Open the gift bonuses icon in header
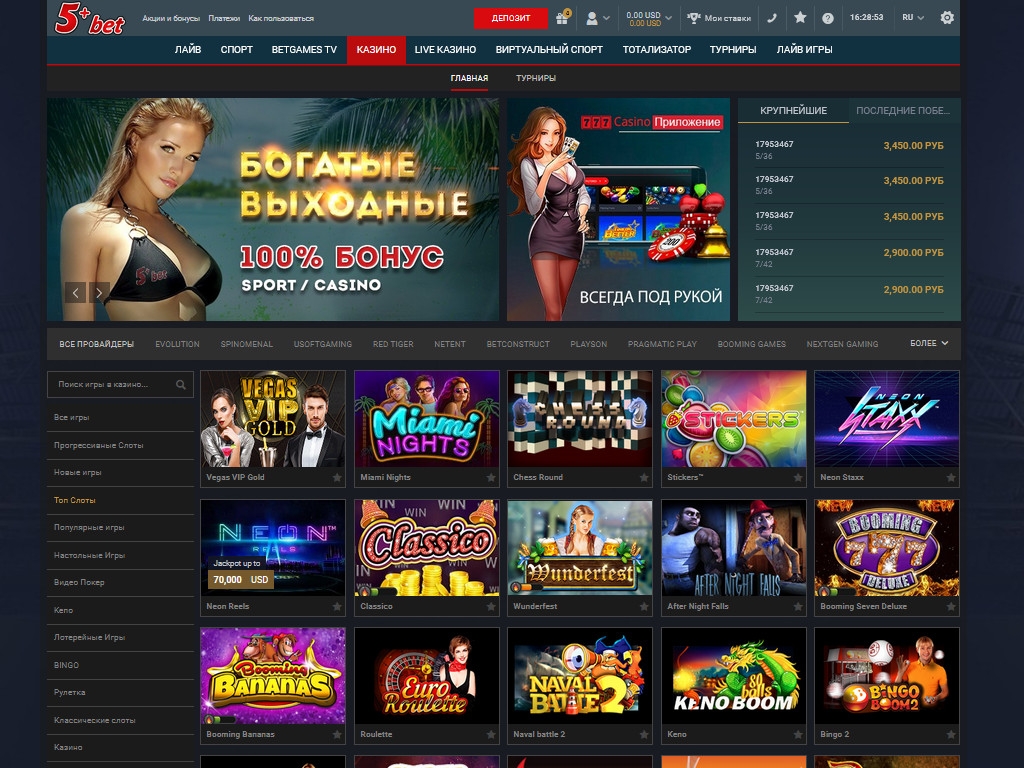The width and height of the screenshot is (1024, 768). click(x=565, y=18)
